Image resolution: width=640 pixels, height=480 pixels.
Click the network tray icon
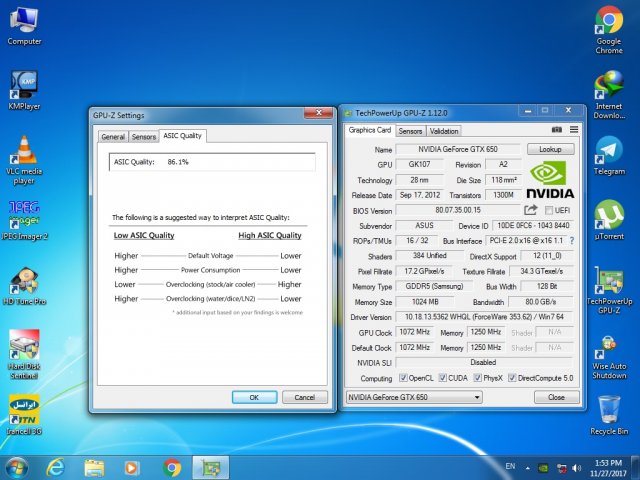562,468
